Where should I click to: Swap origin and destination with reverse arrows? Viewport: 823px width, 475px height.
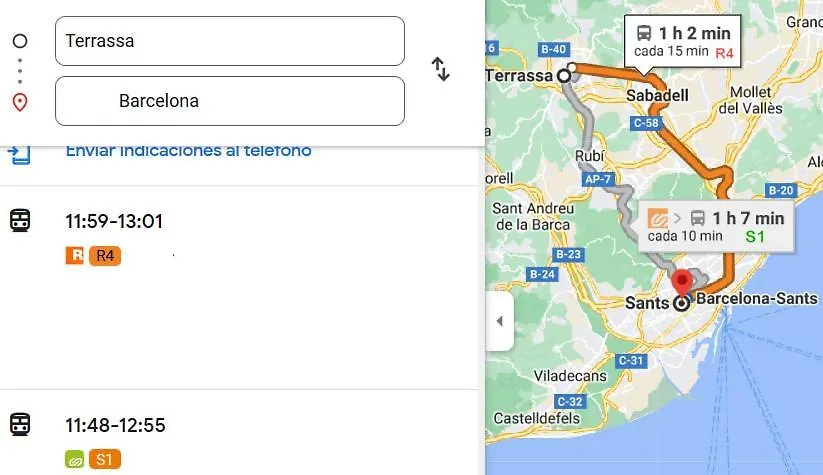(440, 69)
